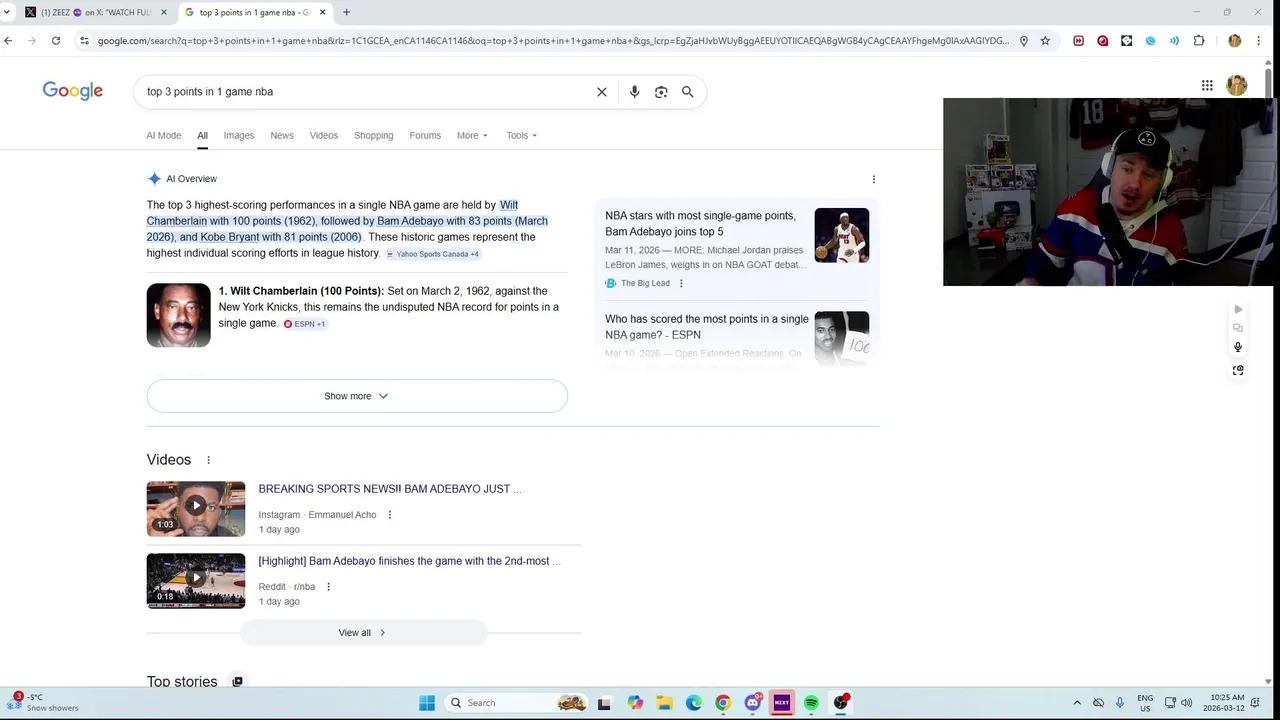Open "NBA stars with most single-game points" article
1280x720 pixels.
click(700, 223)
